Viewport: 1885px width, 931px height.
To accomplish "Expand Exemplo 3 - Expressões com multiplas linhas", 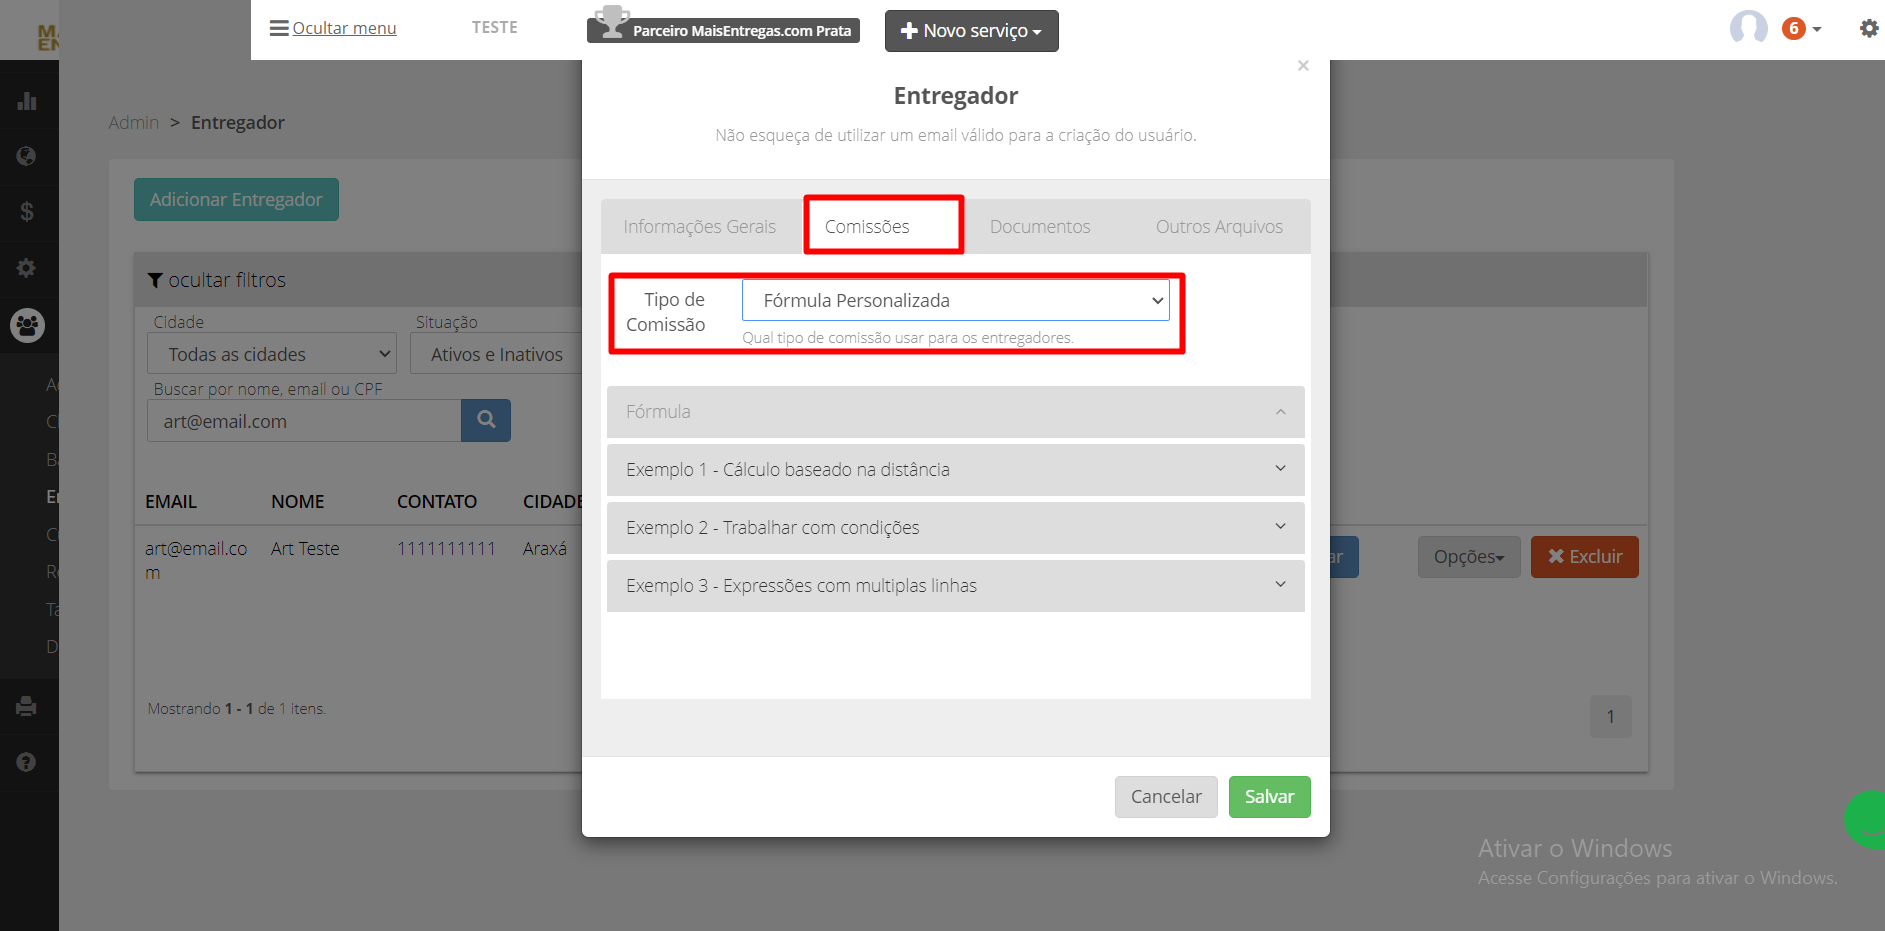I will pos(955,586).
